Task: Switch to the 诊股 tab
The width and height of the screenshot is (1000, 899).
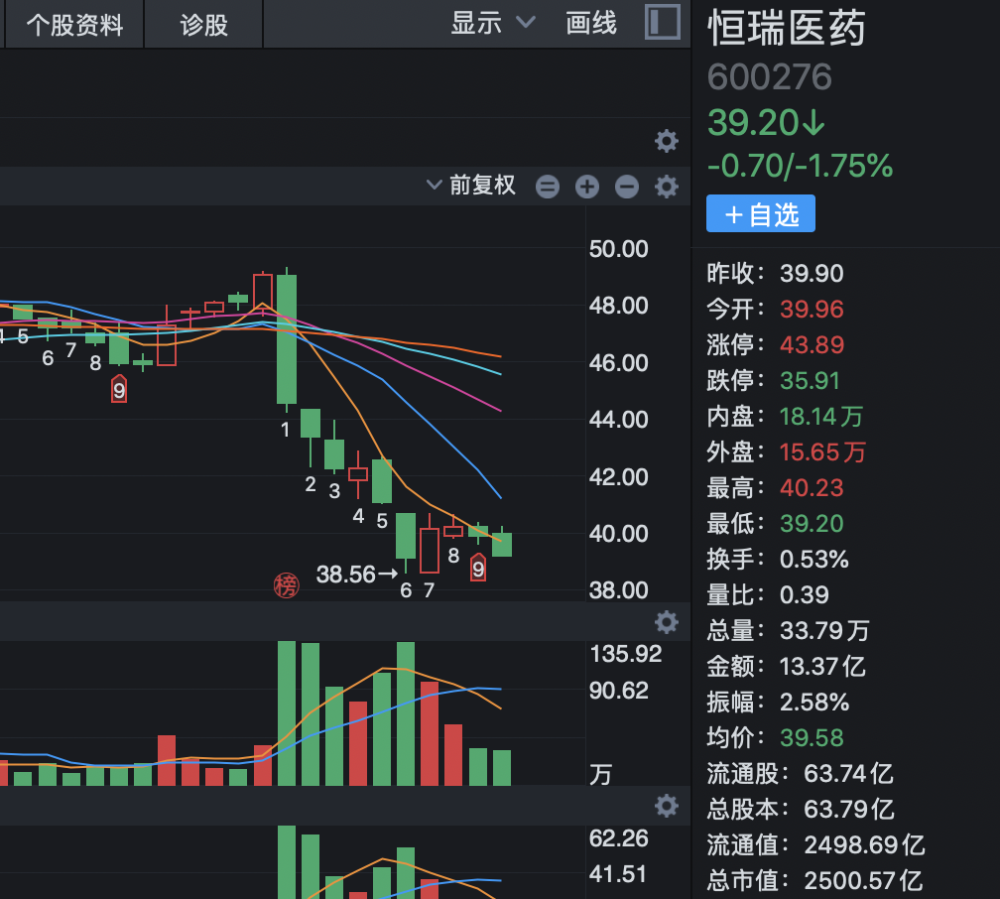Action: pyautogui.click(x=204, y=24)
